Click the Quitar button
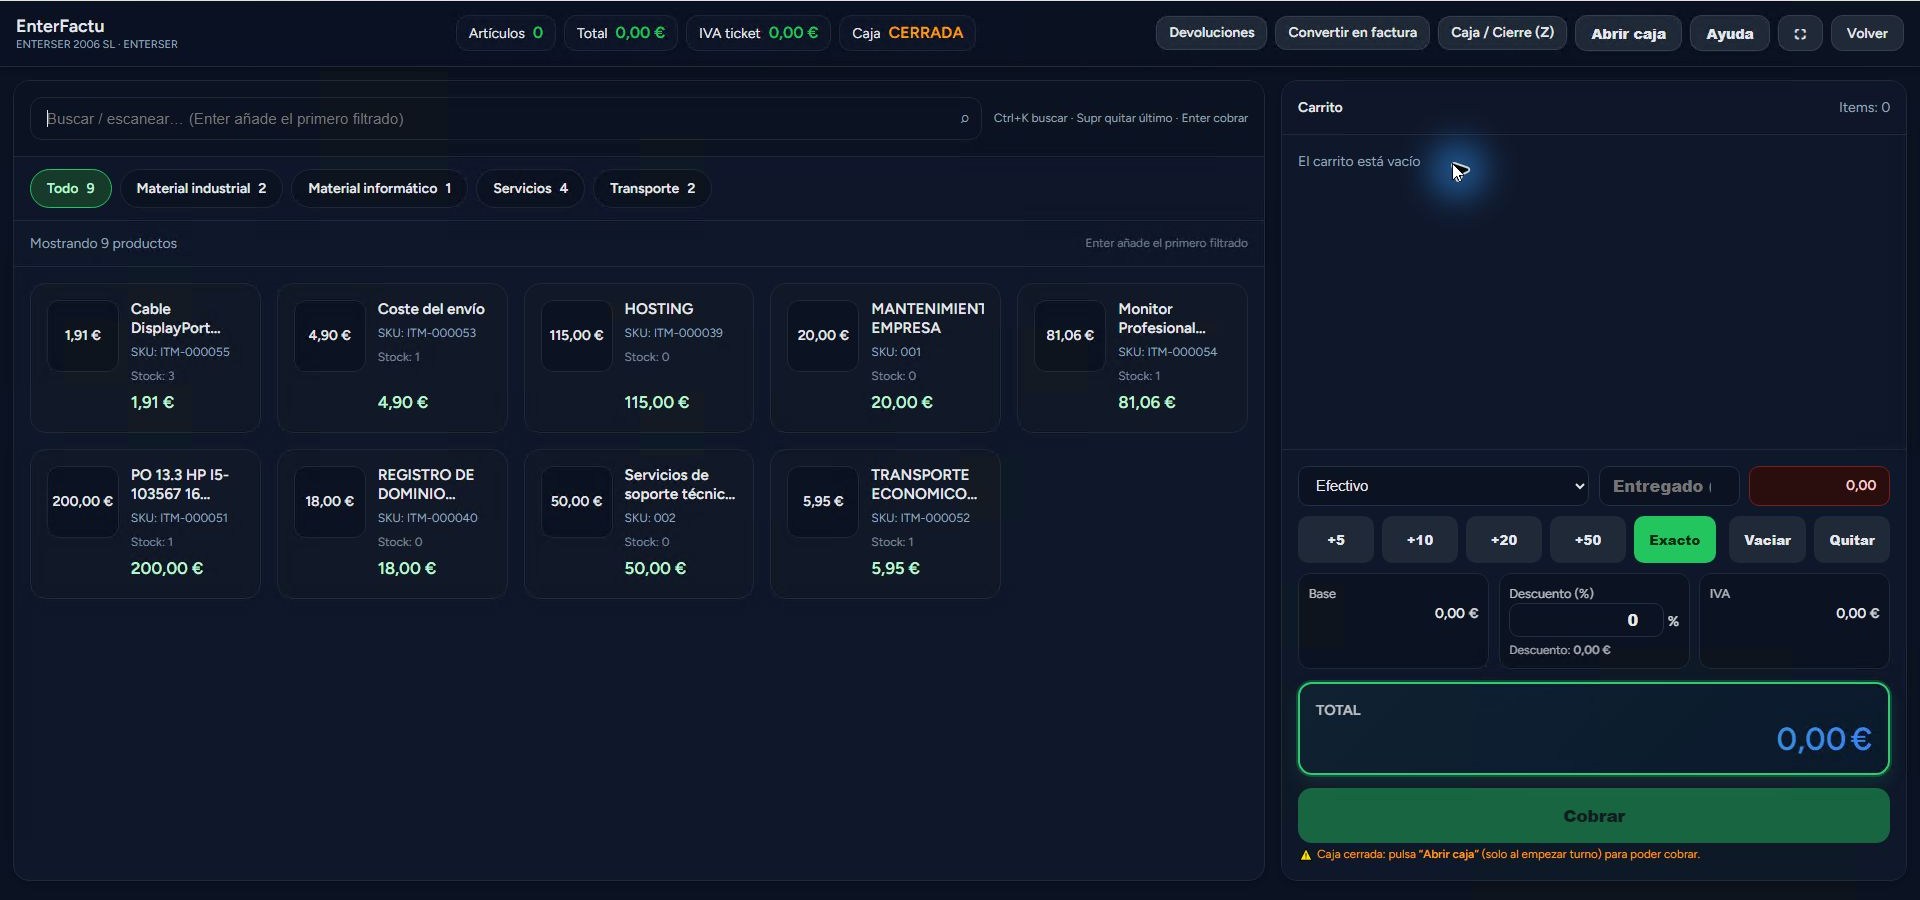1920x900 pixels. [1852, 540]
